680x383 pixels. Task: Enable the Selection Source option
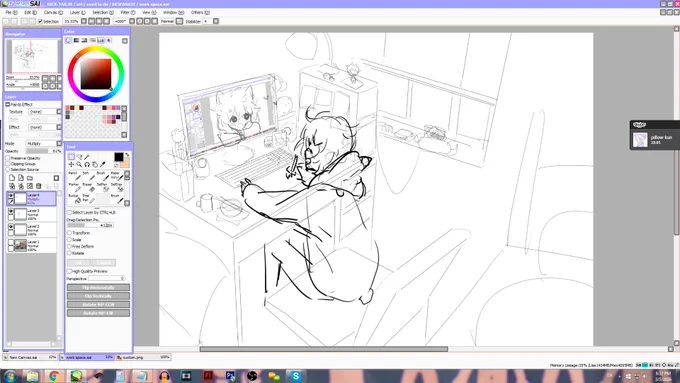pos(8,170)
